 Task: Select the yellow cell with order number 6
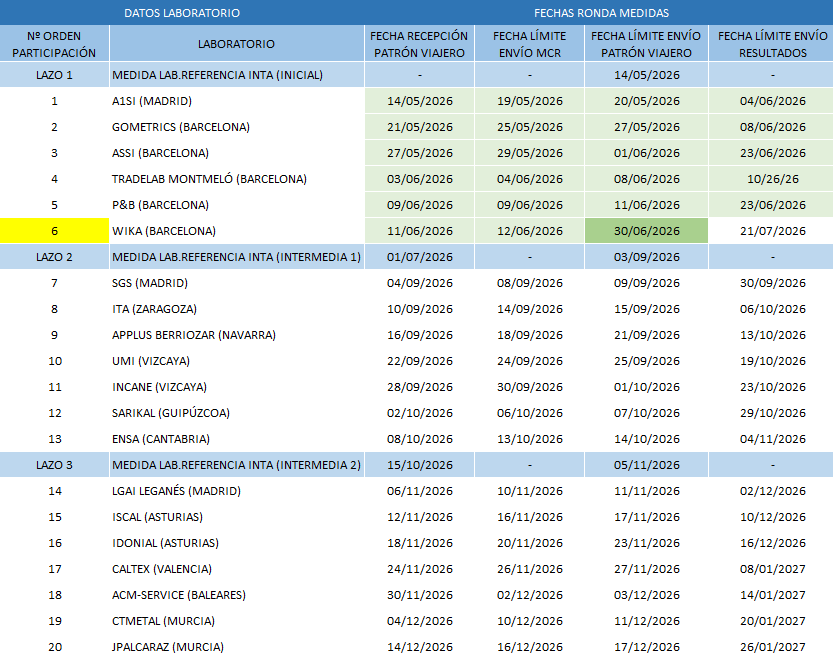coord(54,231)
